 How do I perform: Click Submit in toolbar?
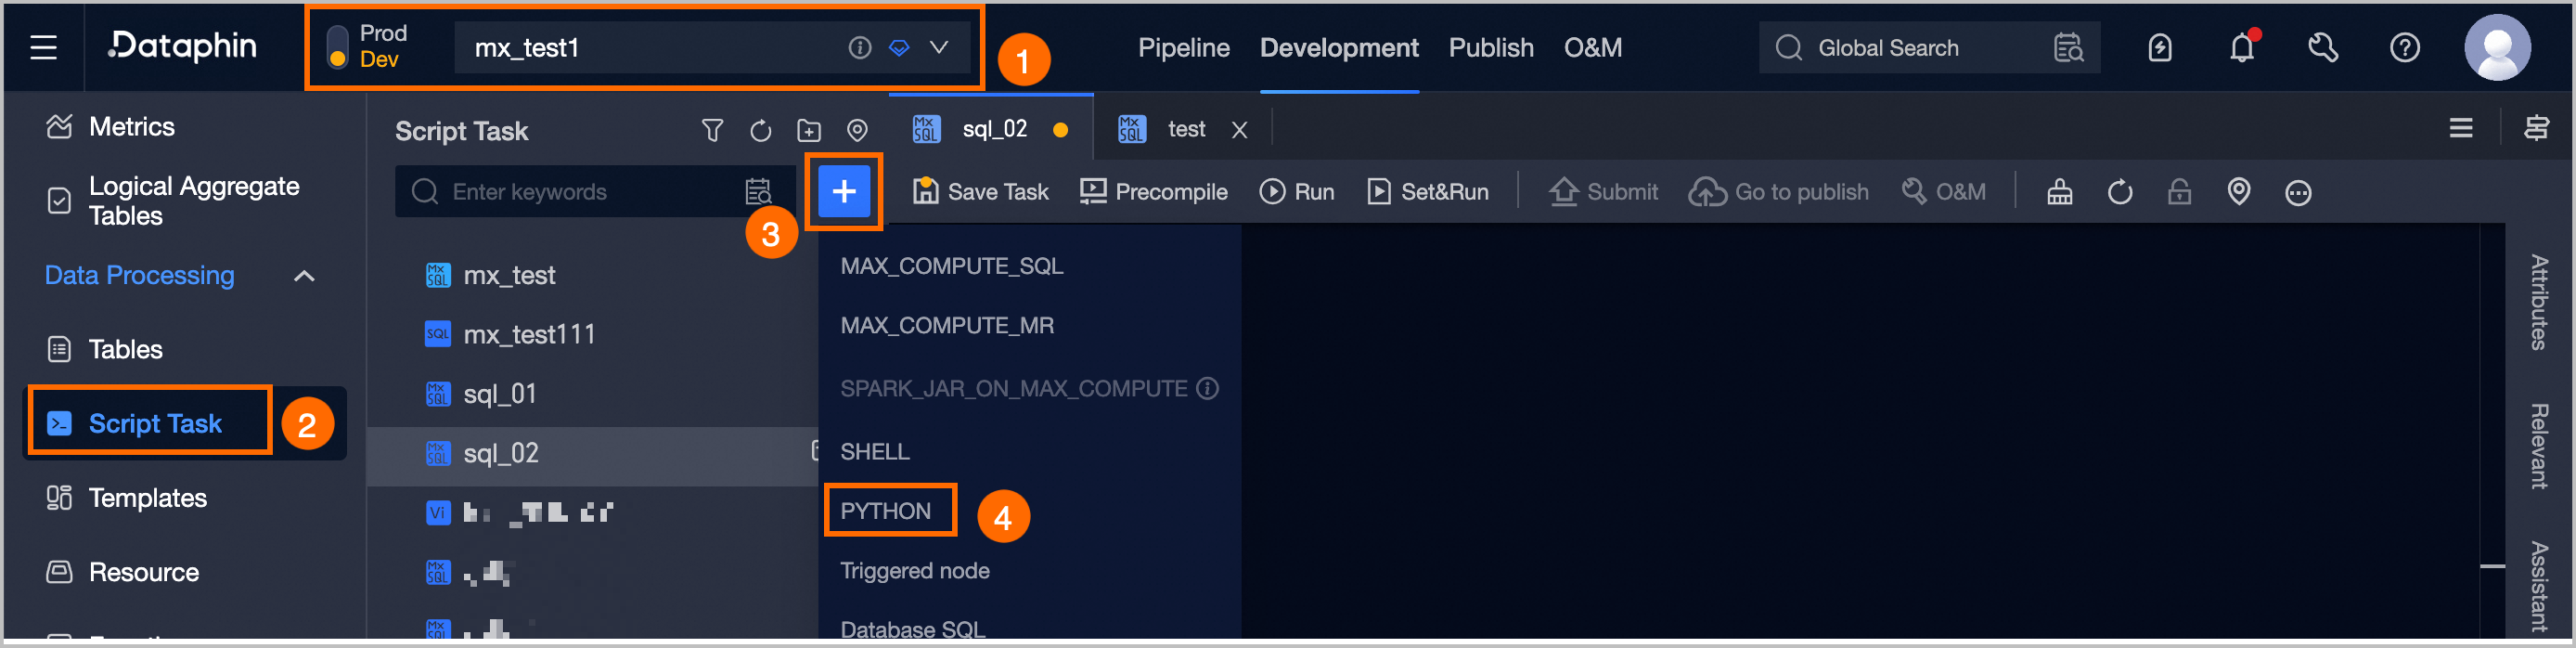pyautogui.click(x=1603, y=191)
